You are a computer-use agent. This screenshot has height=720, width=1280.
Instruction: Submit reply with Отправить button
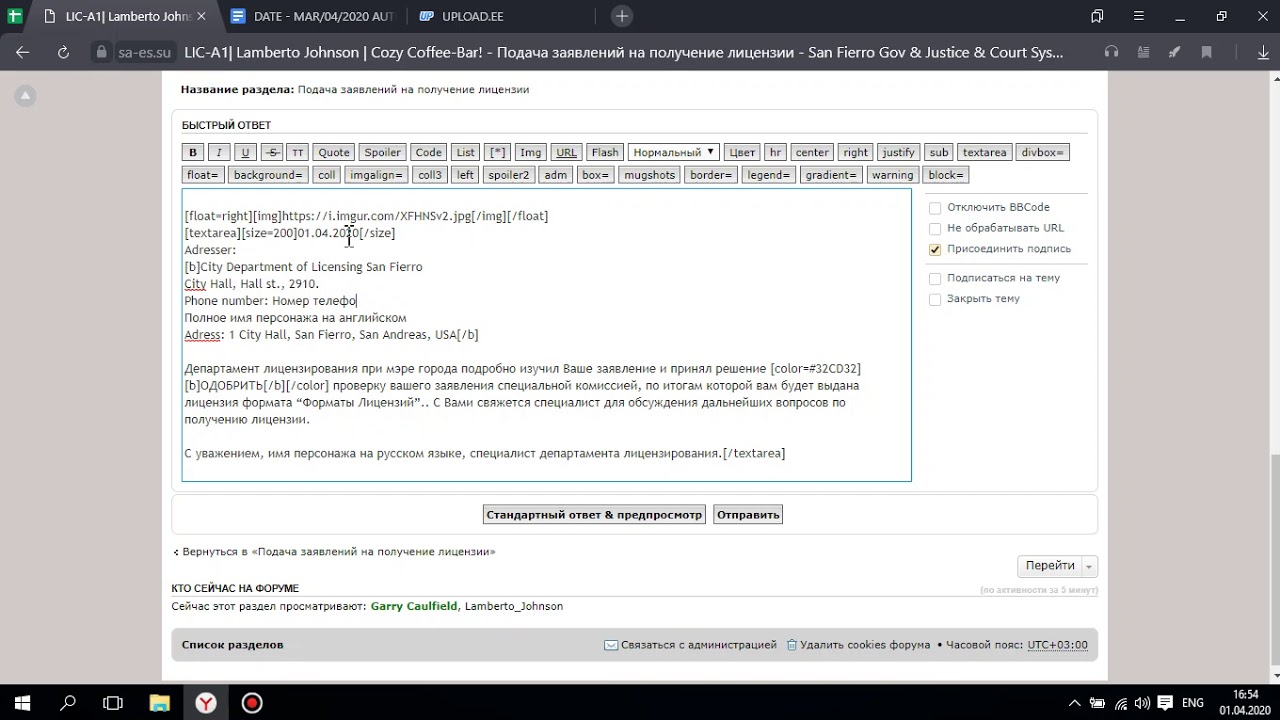point(748,515)
